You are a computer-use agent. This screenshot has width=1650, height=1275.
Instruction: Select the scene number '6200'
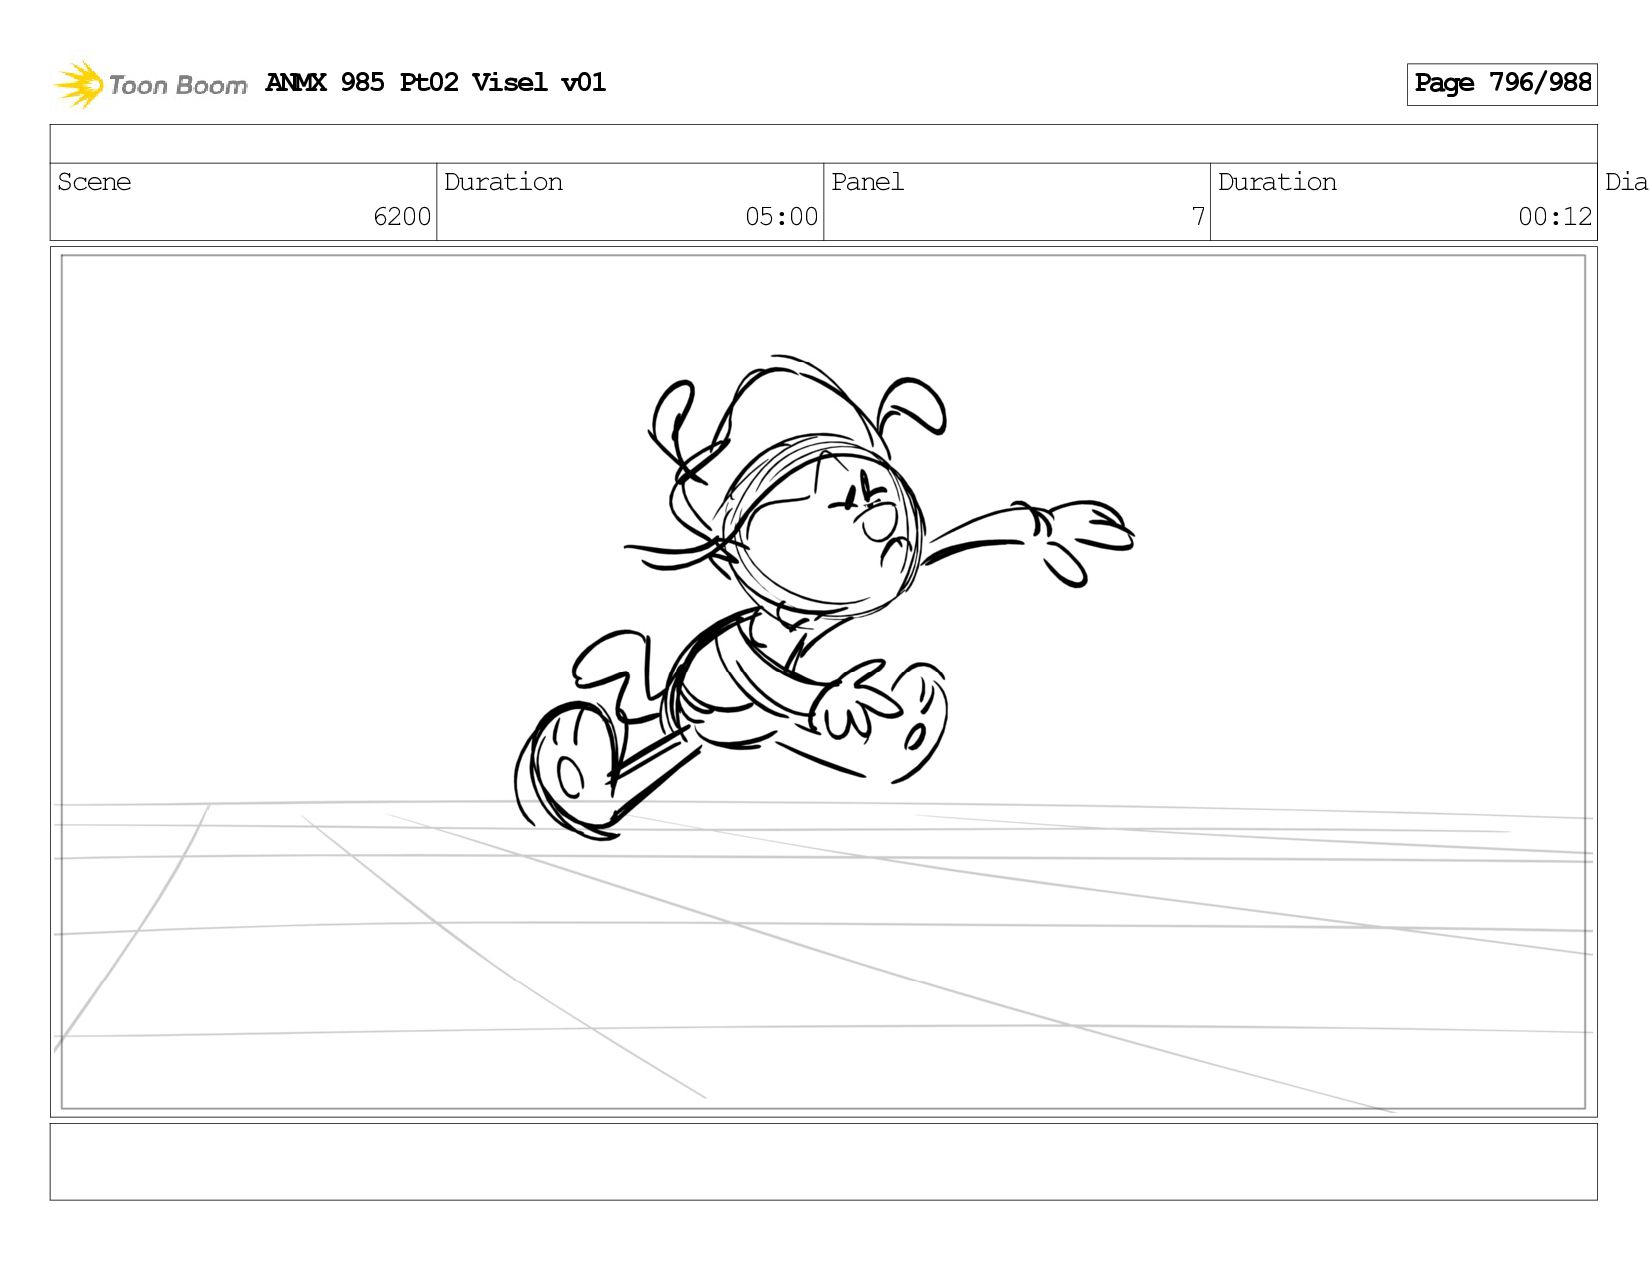402,217
